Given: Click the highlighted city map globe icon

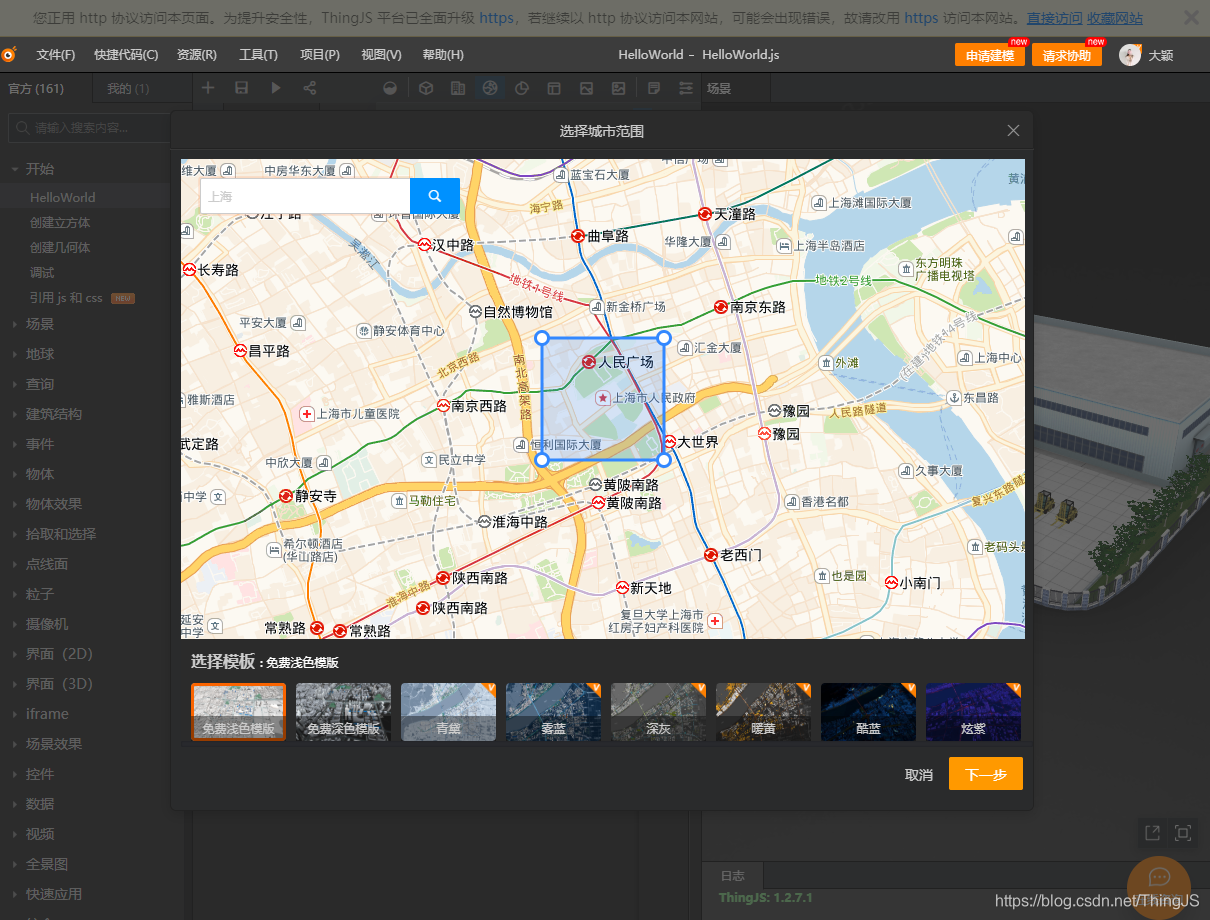Looking at the screenshot, I should 489,88.
